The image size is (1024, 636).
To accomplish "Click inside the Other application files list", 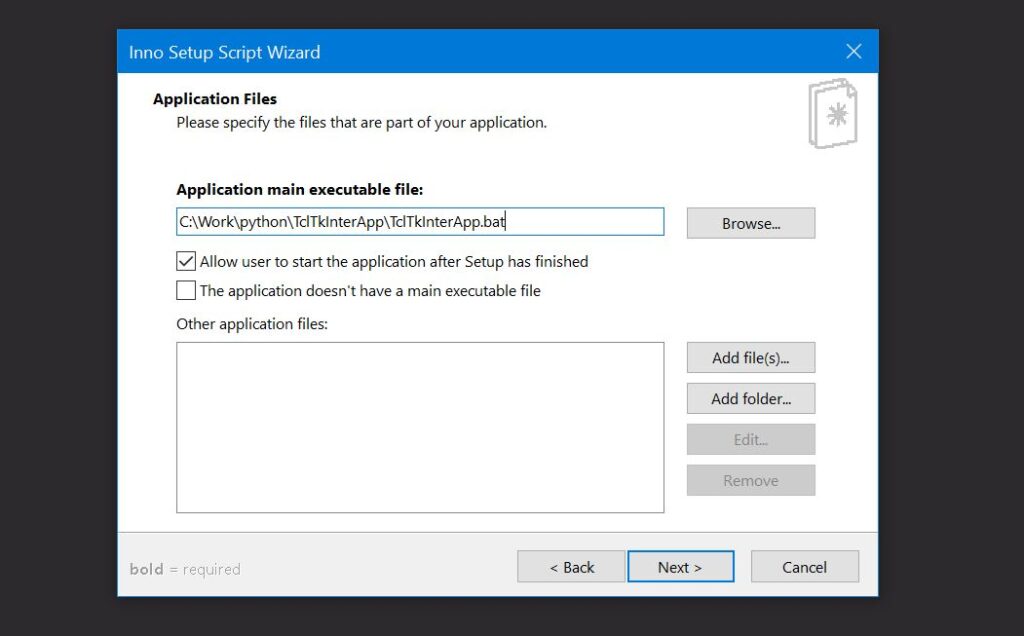I will coord(420,427).
